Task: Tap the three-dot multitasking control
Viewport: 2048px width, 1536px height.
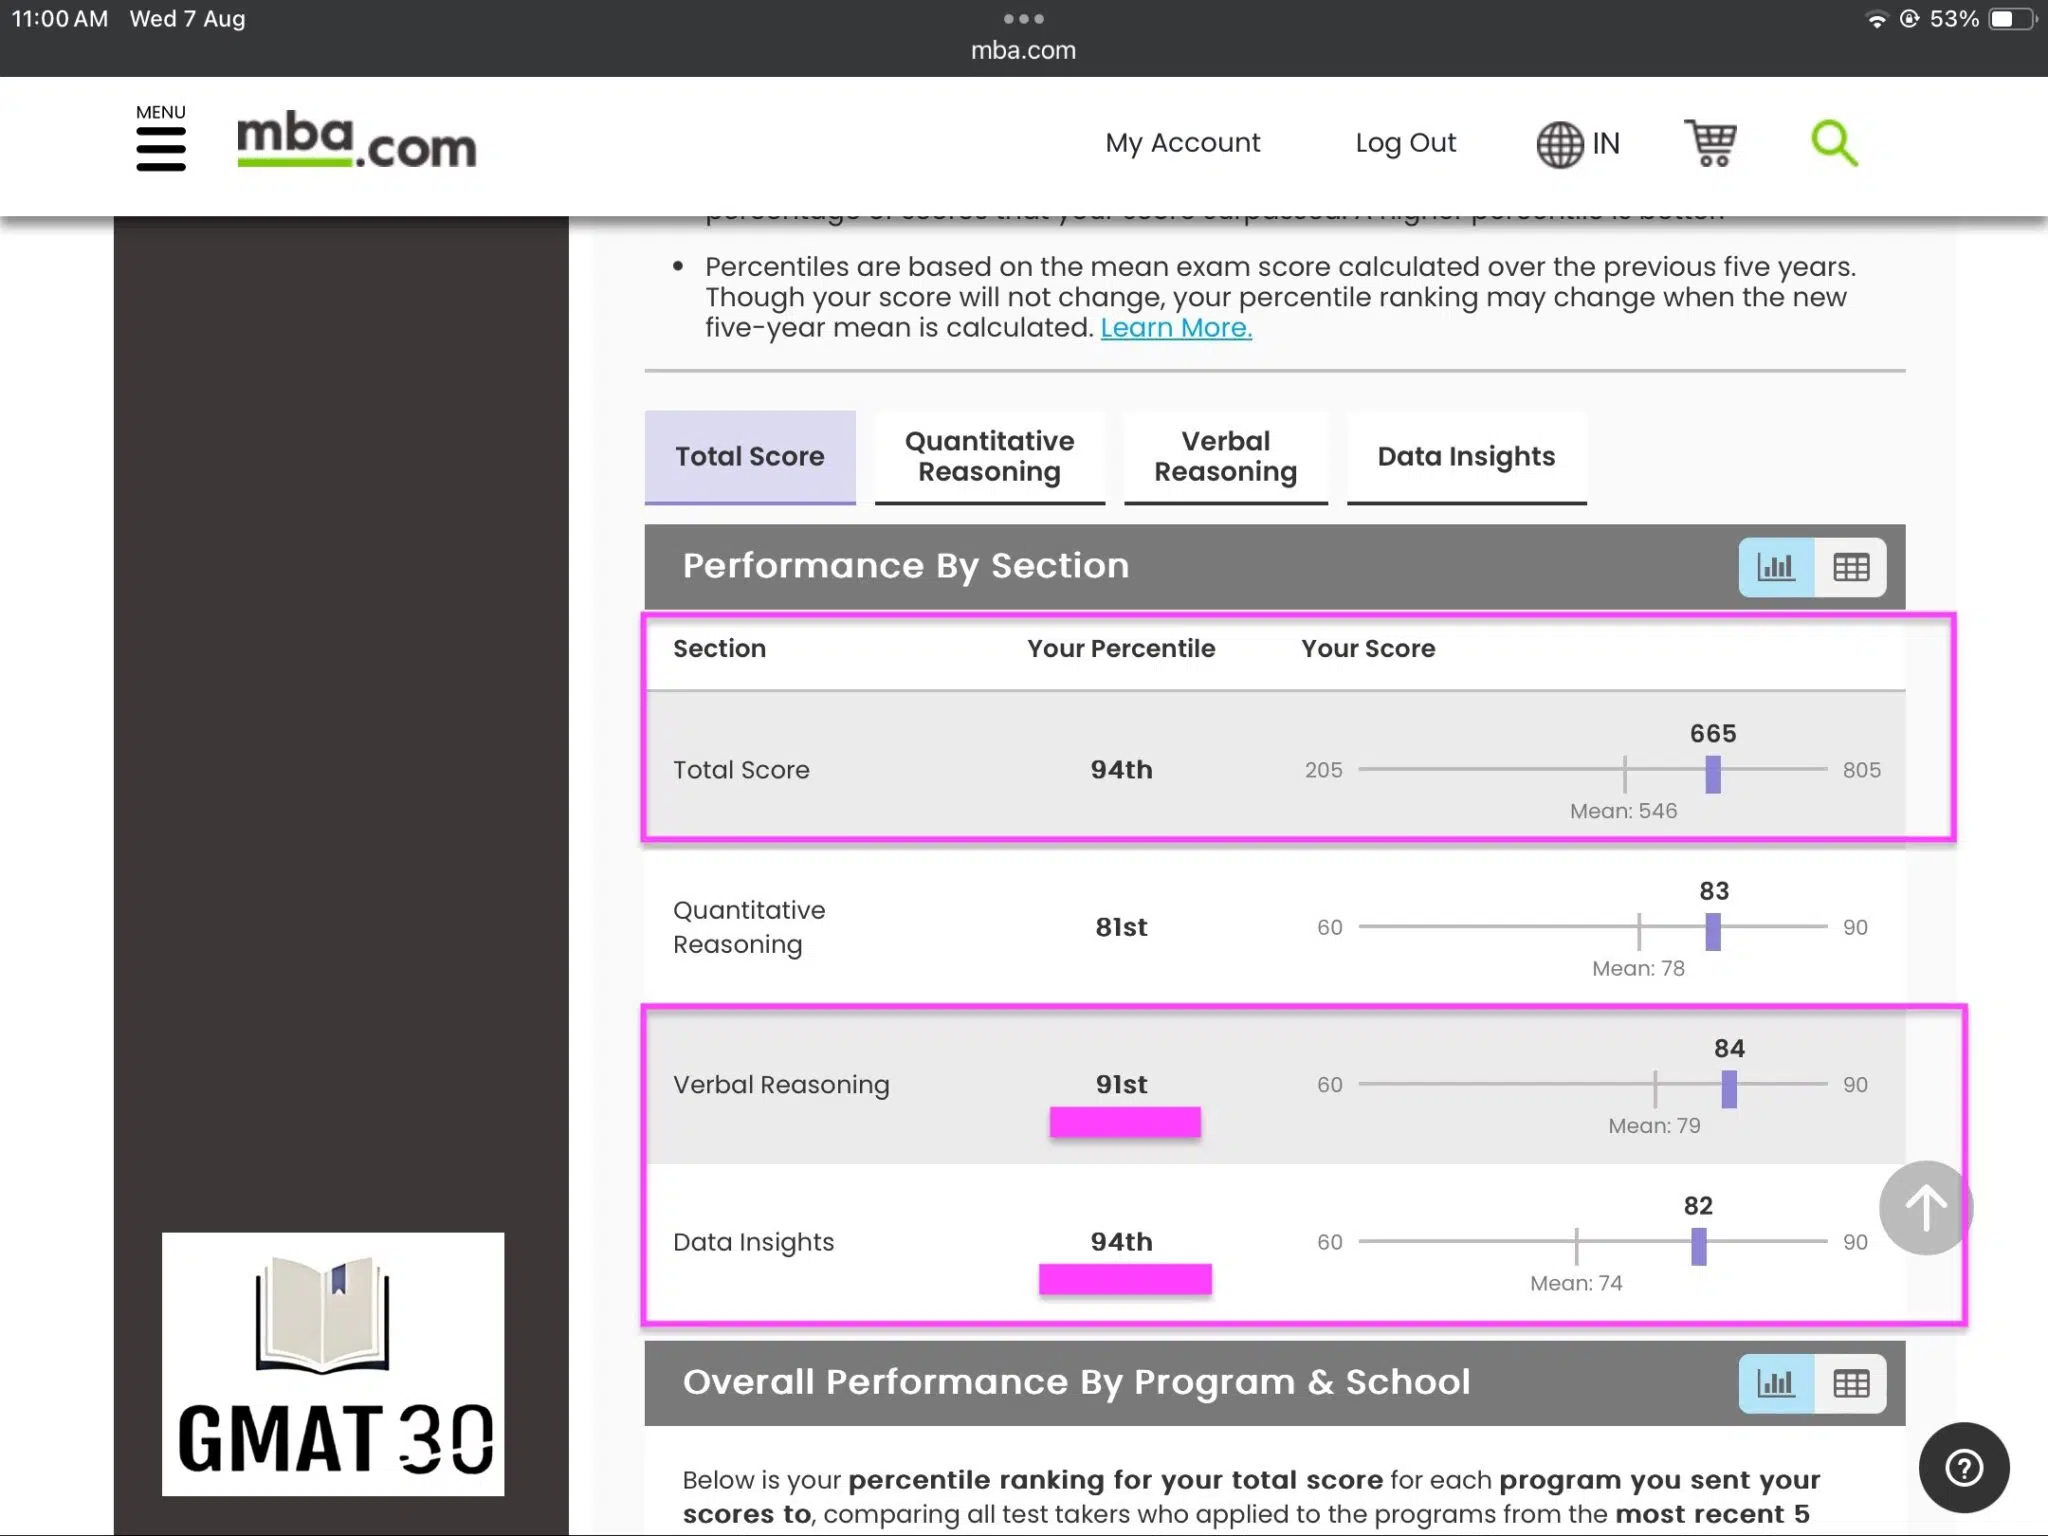Action: pos(1023,19)
